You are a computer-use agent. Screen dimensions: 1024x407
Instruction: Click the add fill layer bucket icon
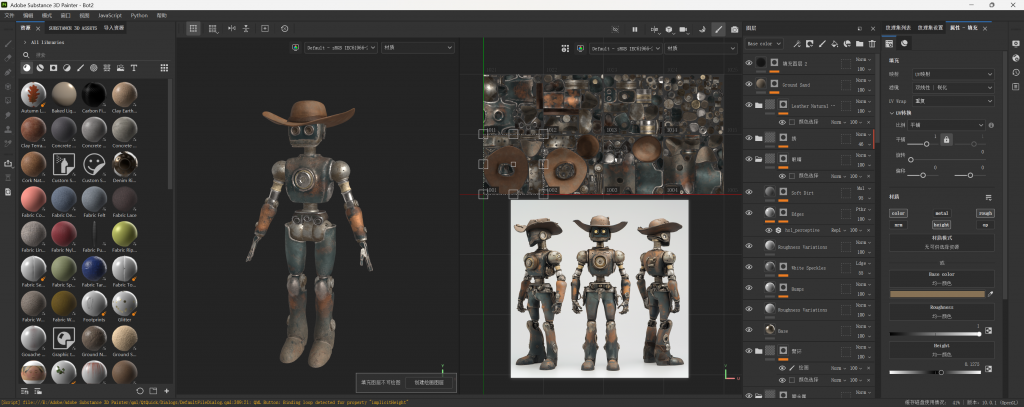click(834, 44)
